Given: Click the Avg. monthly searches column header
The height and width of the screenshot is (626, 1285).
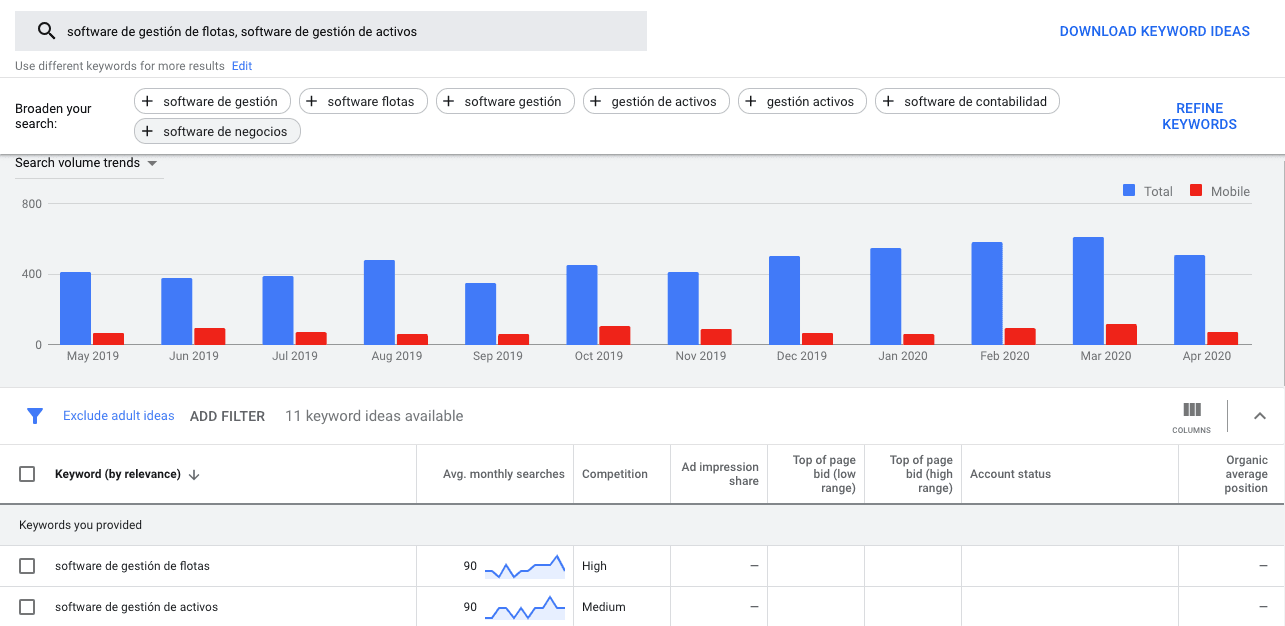Looking at the screenshot, I should 503,474.
